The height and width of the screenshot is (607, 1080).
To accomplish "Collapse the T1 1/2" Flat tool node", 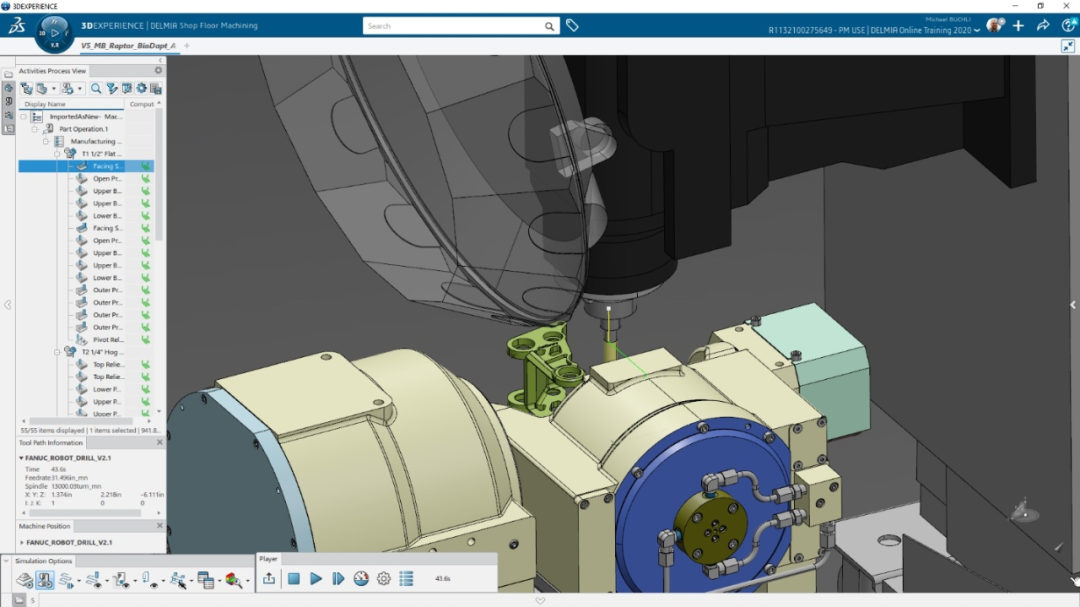I will [x=58, y=154].
